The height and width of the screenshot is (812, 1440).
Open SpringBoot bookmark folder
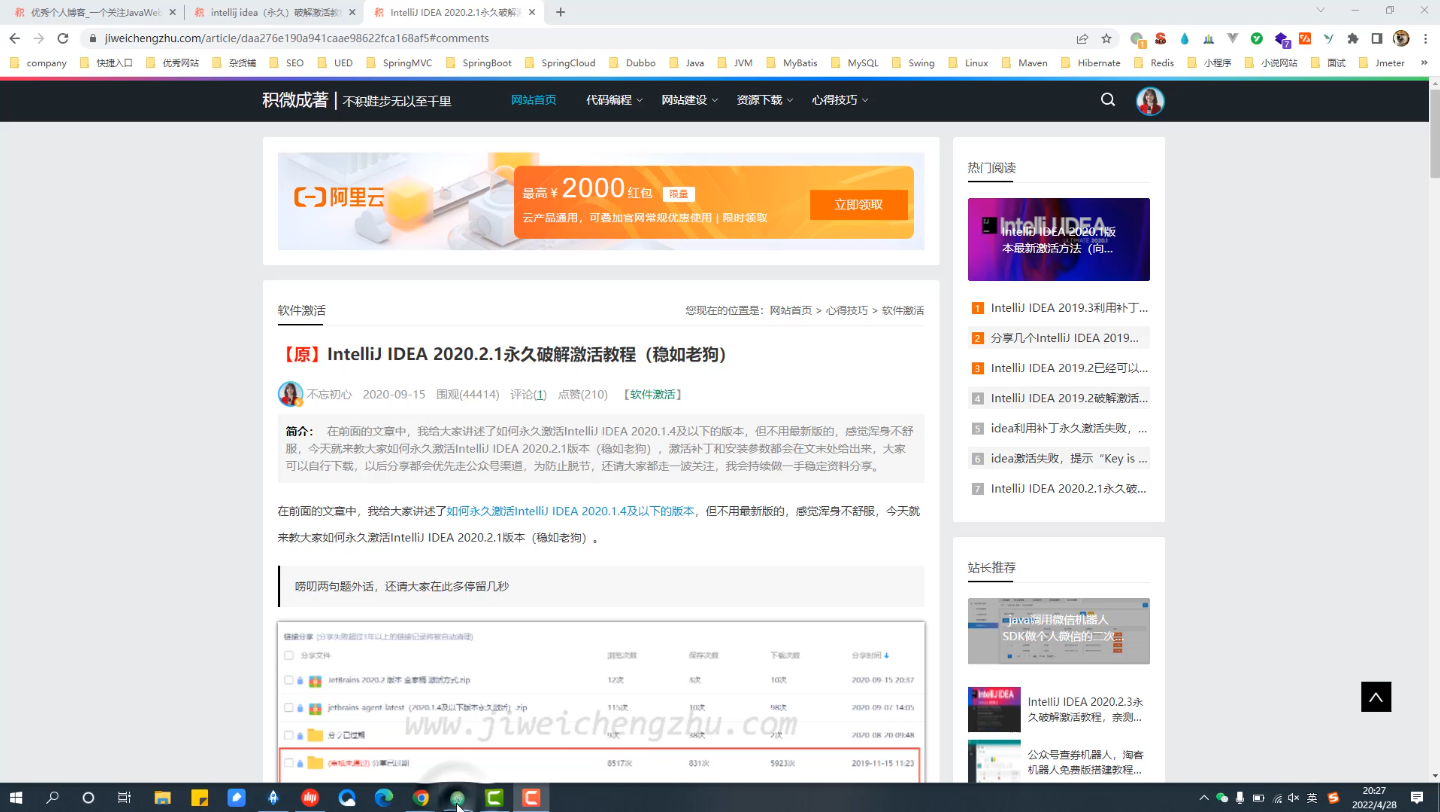pyautogui.click(x=478, y=62)
